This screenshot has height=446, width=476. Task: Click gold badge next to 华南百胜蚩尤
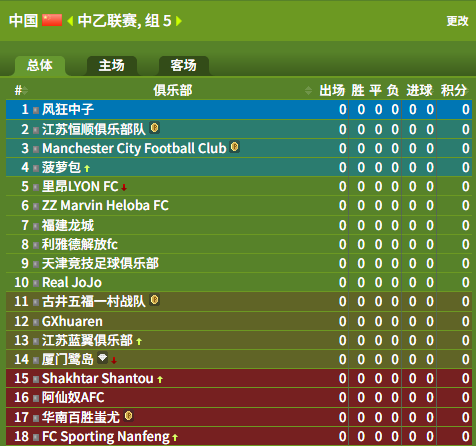pyautogui.click(x=129, y=416)
